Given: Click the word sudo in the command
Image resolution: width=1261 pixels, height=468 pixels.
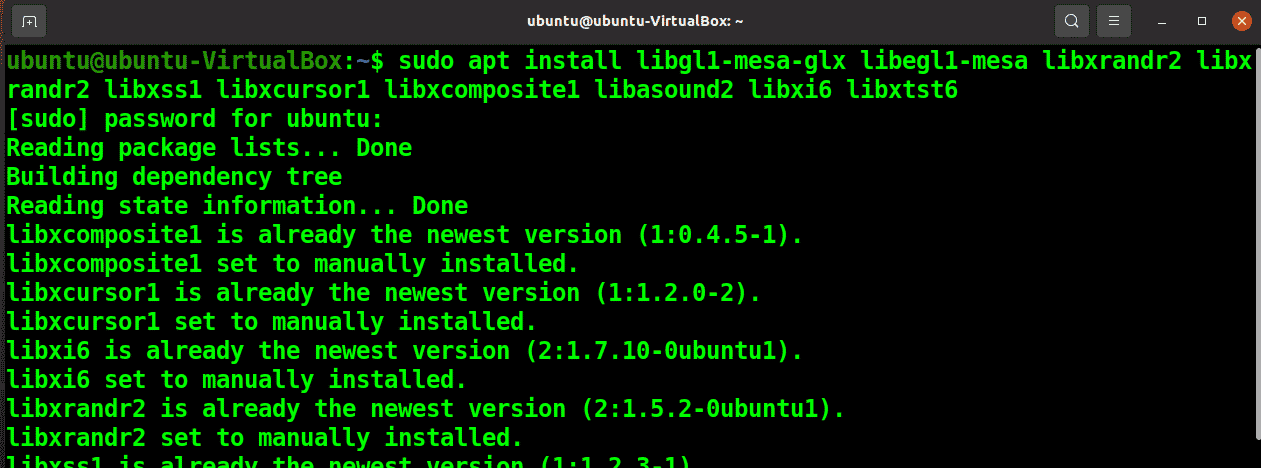Looking at the screenshot, I should pyautogui.click(x=427, y=61).
